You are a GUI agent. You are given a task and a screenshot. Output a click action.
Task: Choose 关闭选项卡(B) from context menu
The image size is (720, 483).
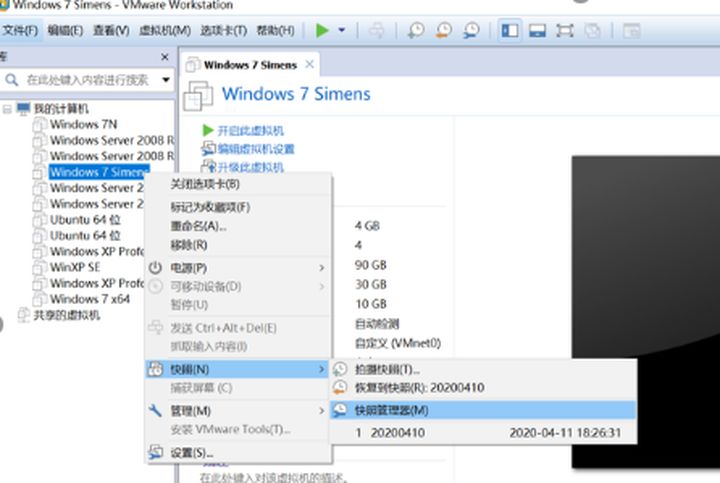click(x=238, y=184)
